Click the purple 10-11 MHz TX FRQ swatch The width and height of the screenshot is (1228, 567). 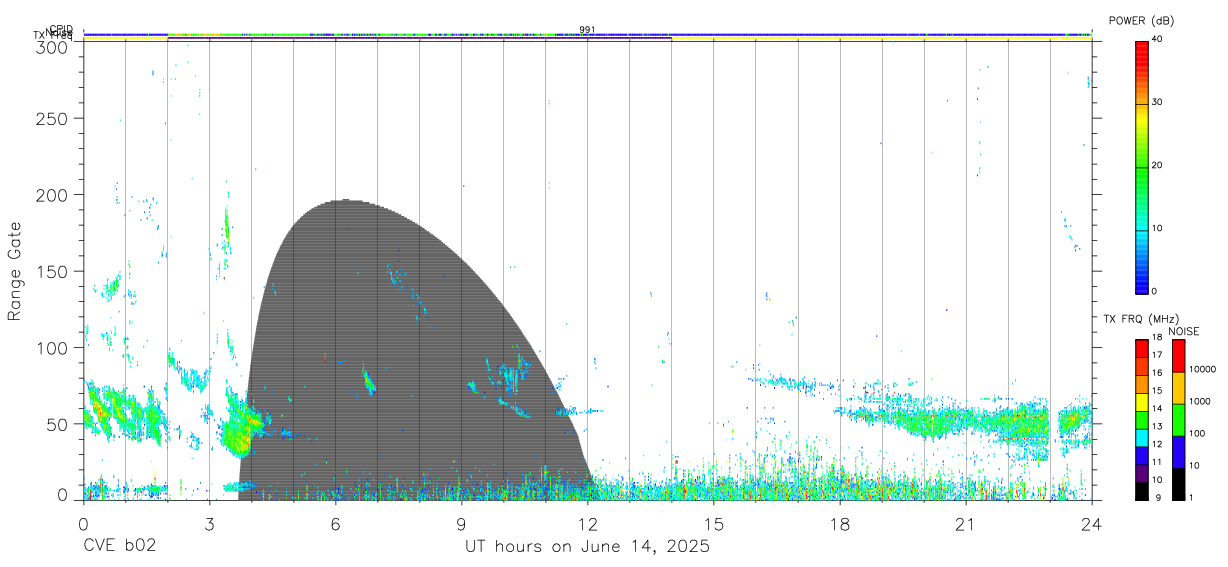tap(1141, 473)
